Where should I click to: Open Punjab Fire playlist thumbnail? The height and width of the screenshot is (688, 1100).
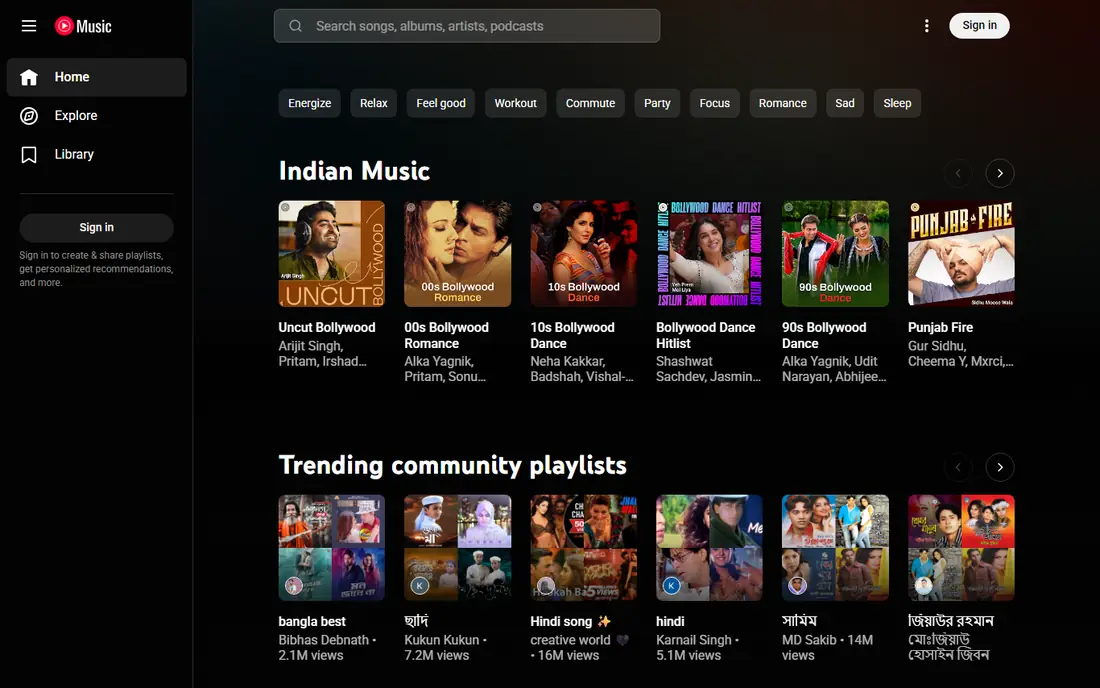pyautogui.click(x=961, y=254)
